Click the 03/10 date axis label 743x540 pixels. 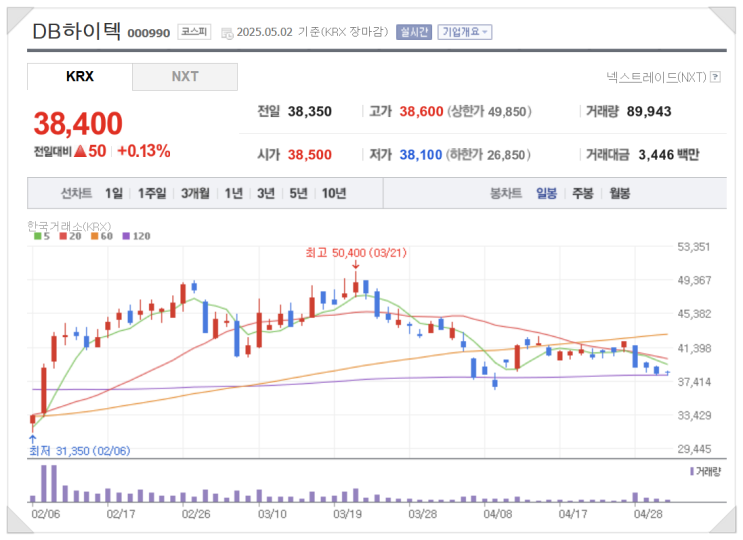point(272,514)
